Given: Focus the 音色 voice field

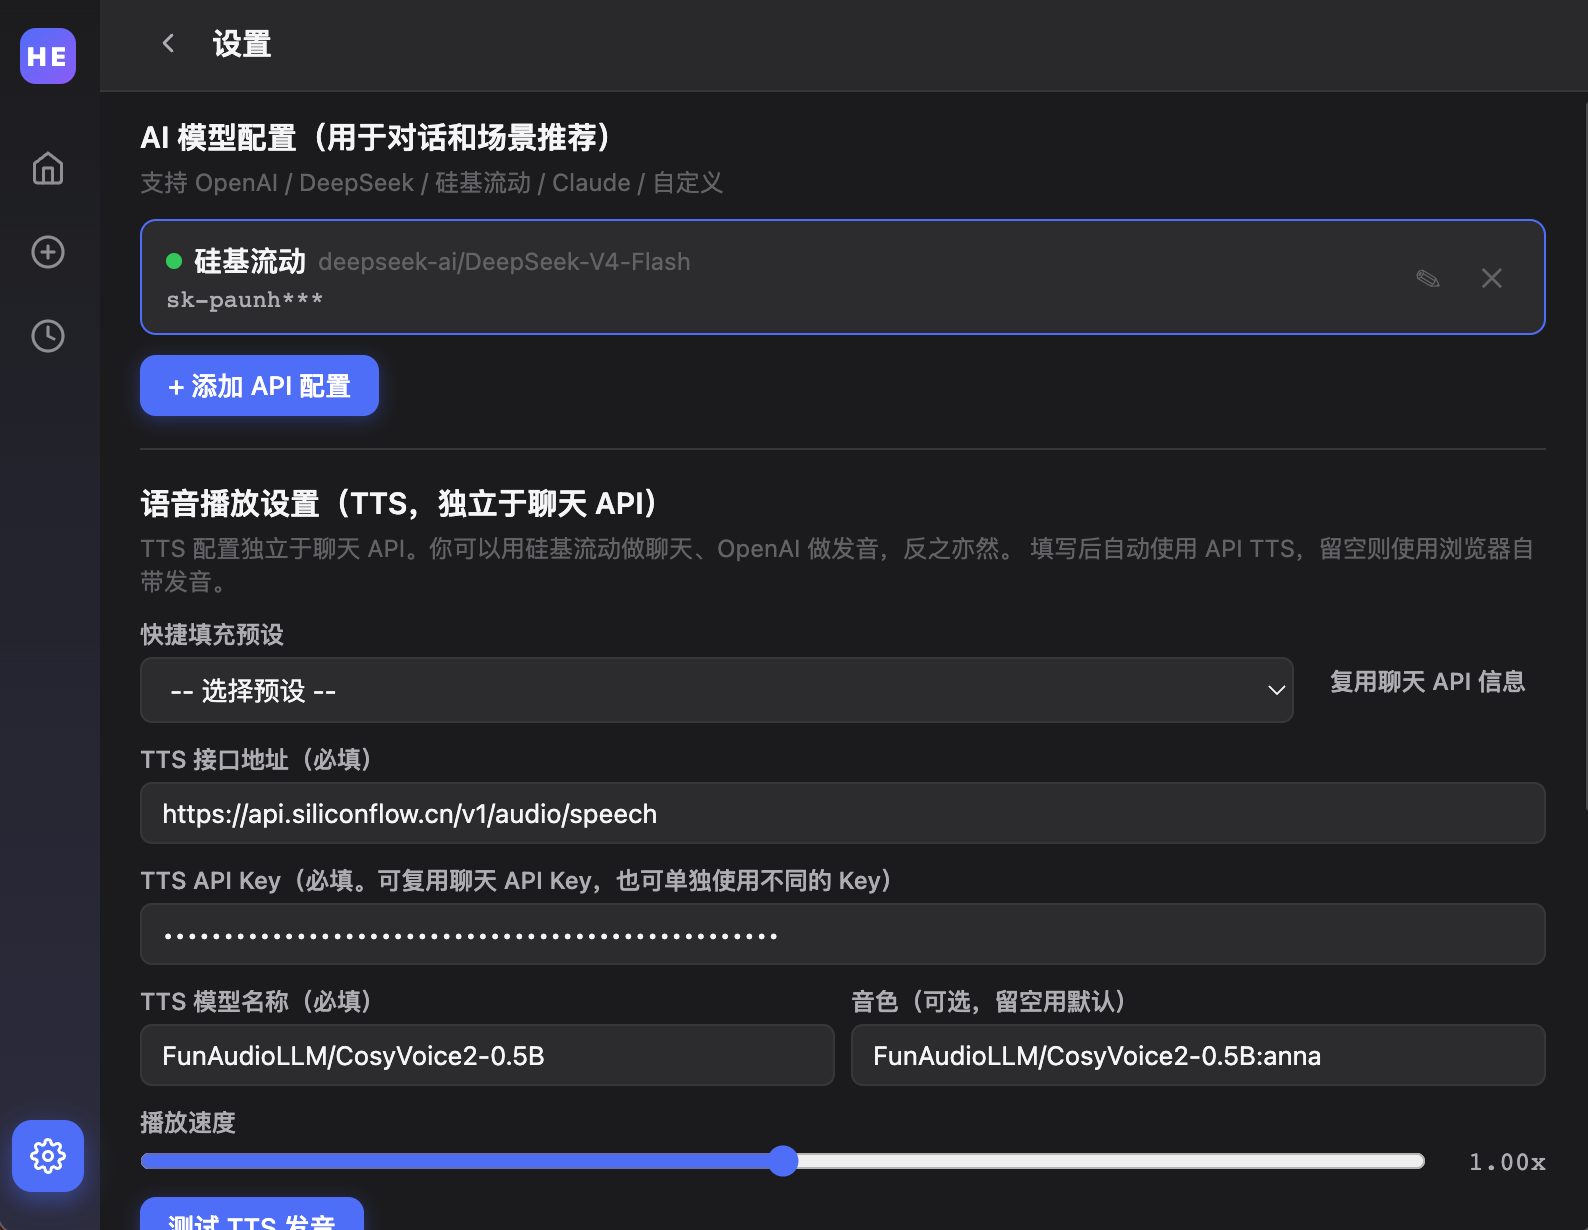Looking at the screenshot, I should (x=1198, y=1055).
